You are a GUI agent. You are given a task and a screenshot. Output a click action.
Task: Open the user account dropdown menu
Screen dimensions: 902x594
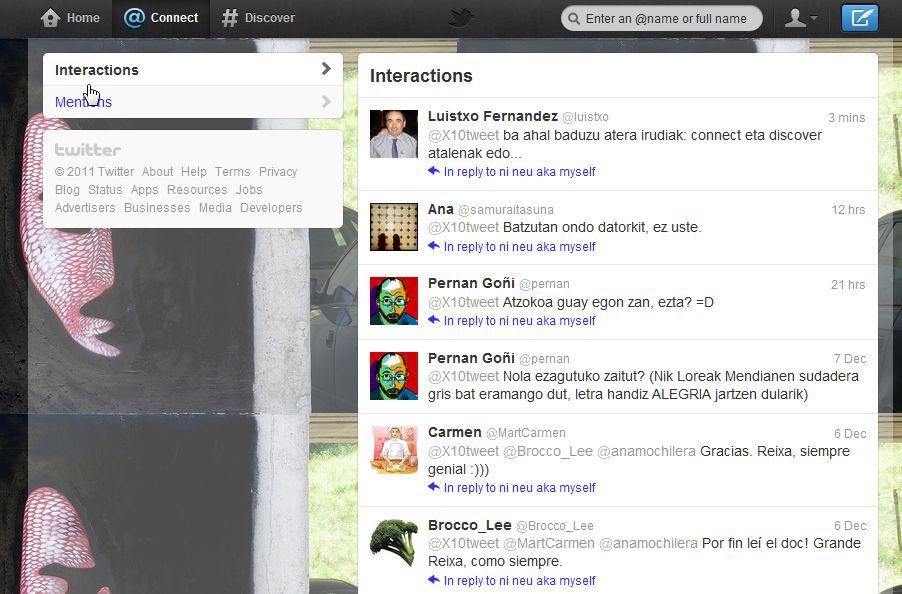[801, 18]
